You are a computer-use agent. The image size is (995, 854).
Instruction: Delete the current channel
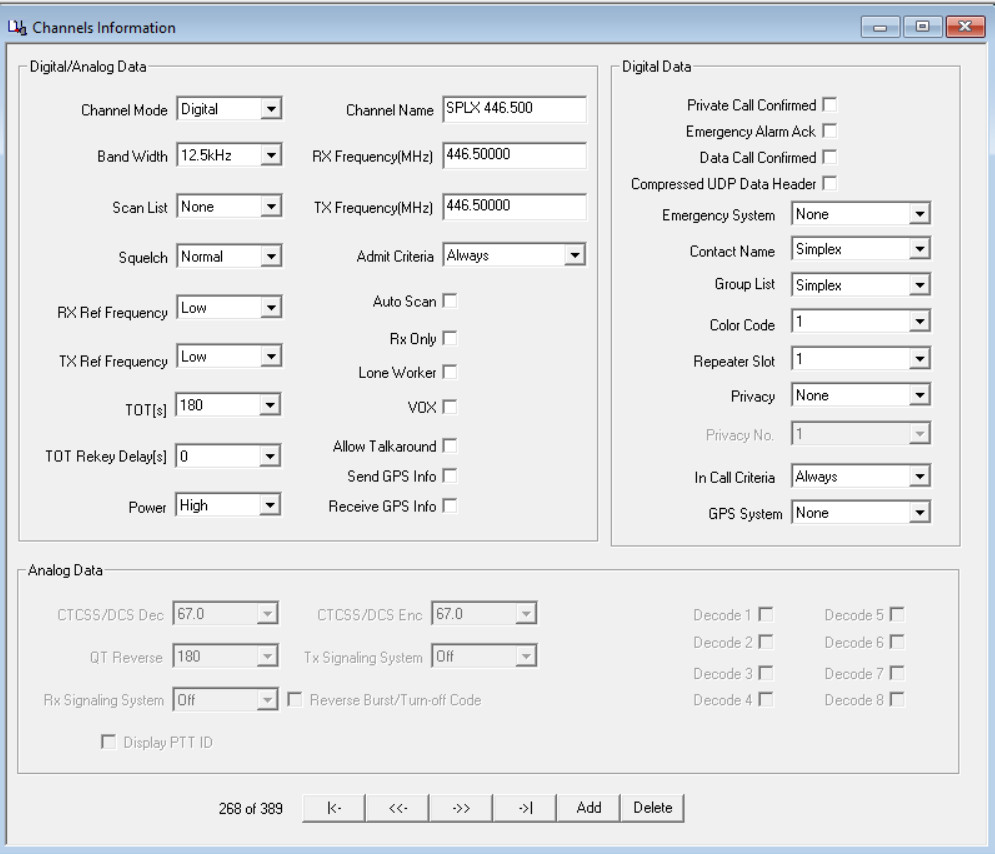(652, 808)
